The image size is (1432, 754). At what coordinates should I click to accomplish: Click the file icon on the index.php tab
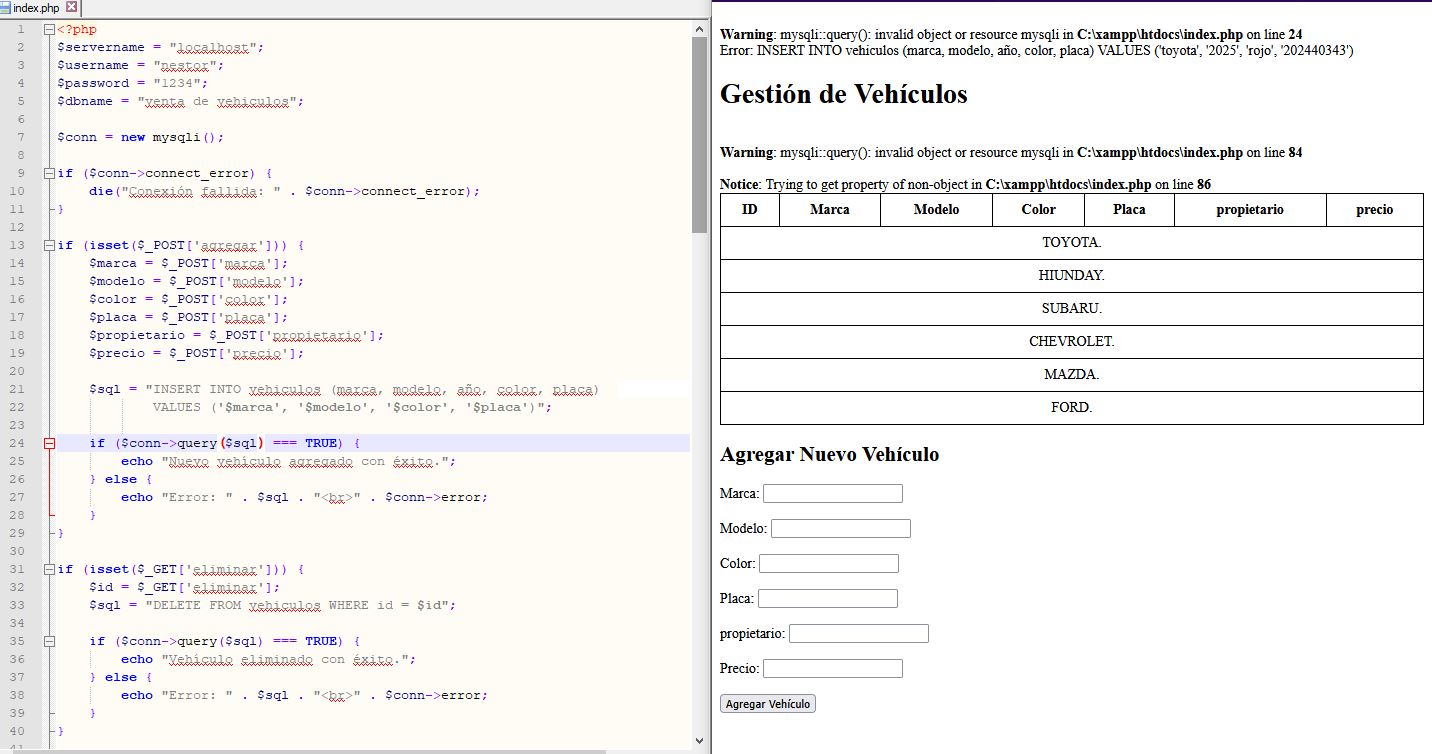tap(6, 8)
